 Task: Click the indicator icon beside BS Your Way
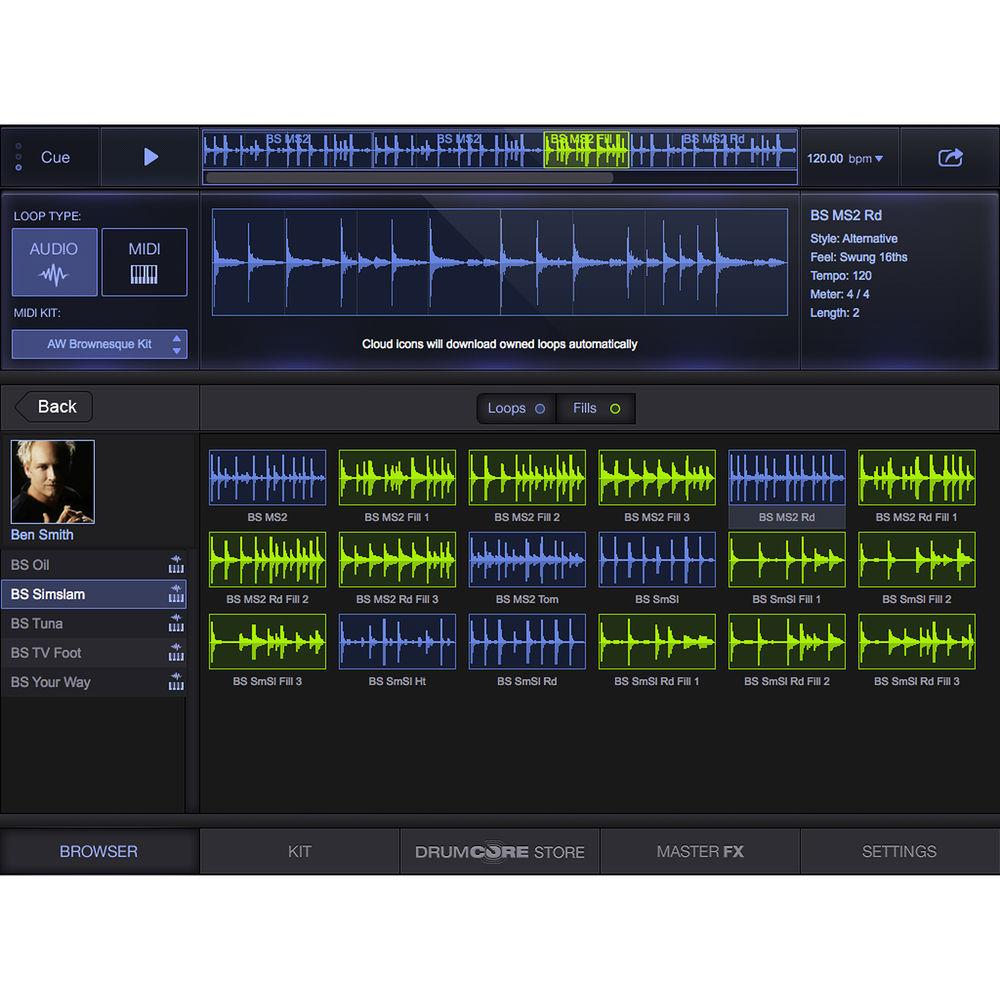pos(177,682)
